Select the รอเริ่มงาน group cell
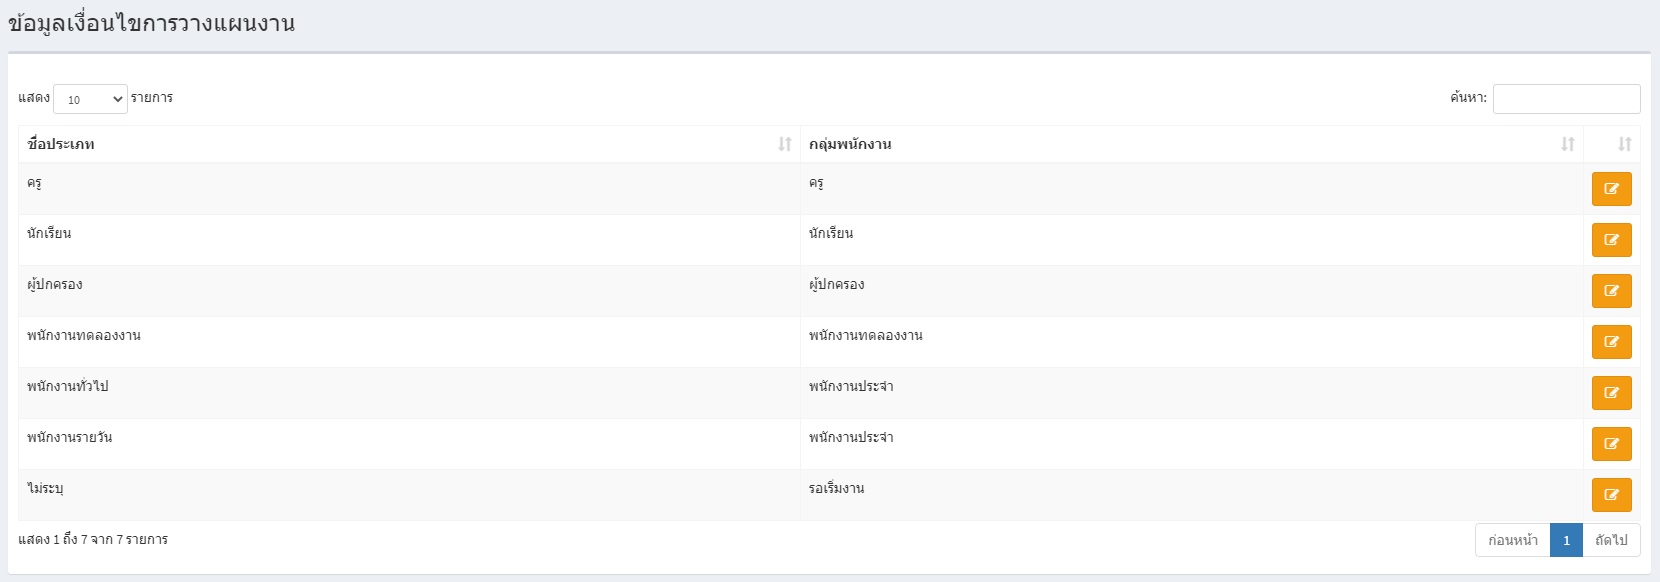Screen dimensions: 1660x582 [1192, 495]
